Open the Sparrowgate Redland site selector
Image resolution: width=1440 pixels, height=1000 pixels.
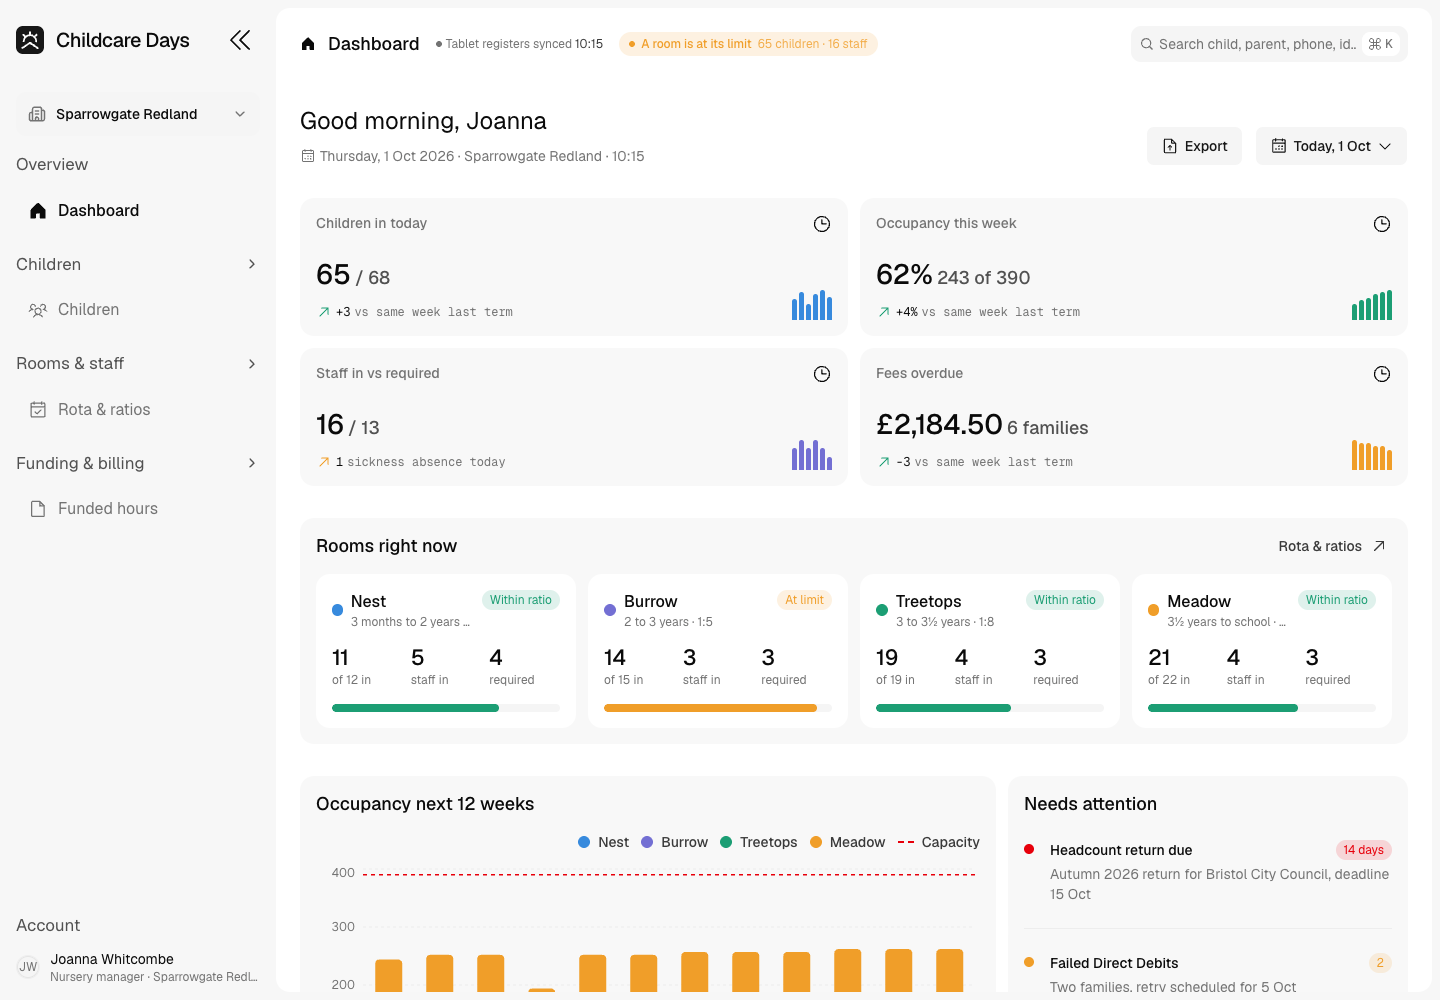tap(138, 114)
